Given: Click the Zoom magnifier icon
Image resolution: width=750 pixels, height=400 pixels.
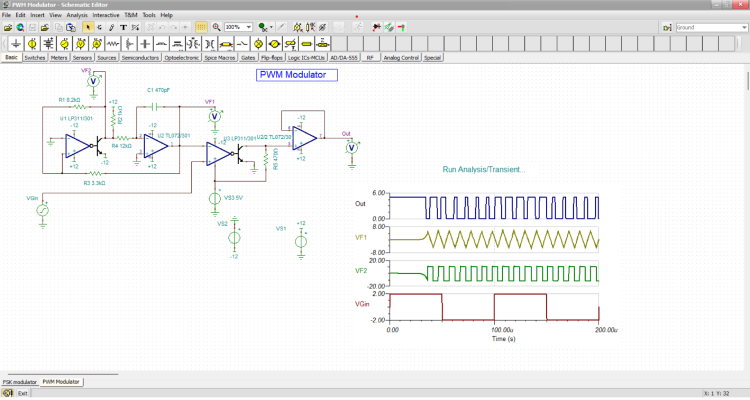Looking at the screenshot, I should (216, 27).
